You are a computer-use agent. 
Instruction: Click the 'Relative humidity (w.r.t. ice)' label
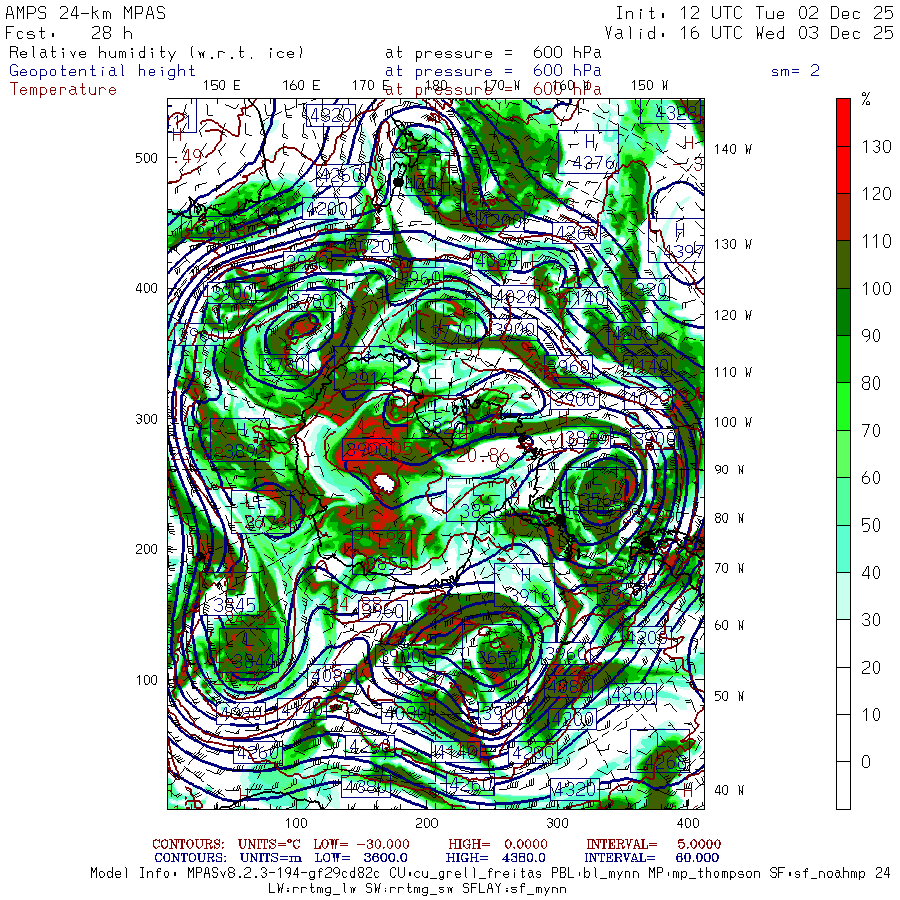click(156, 53)
